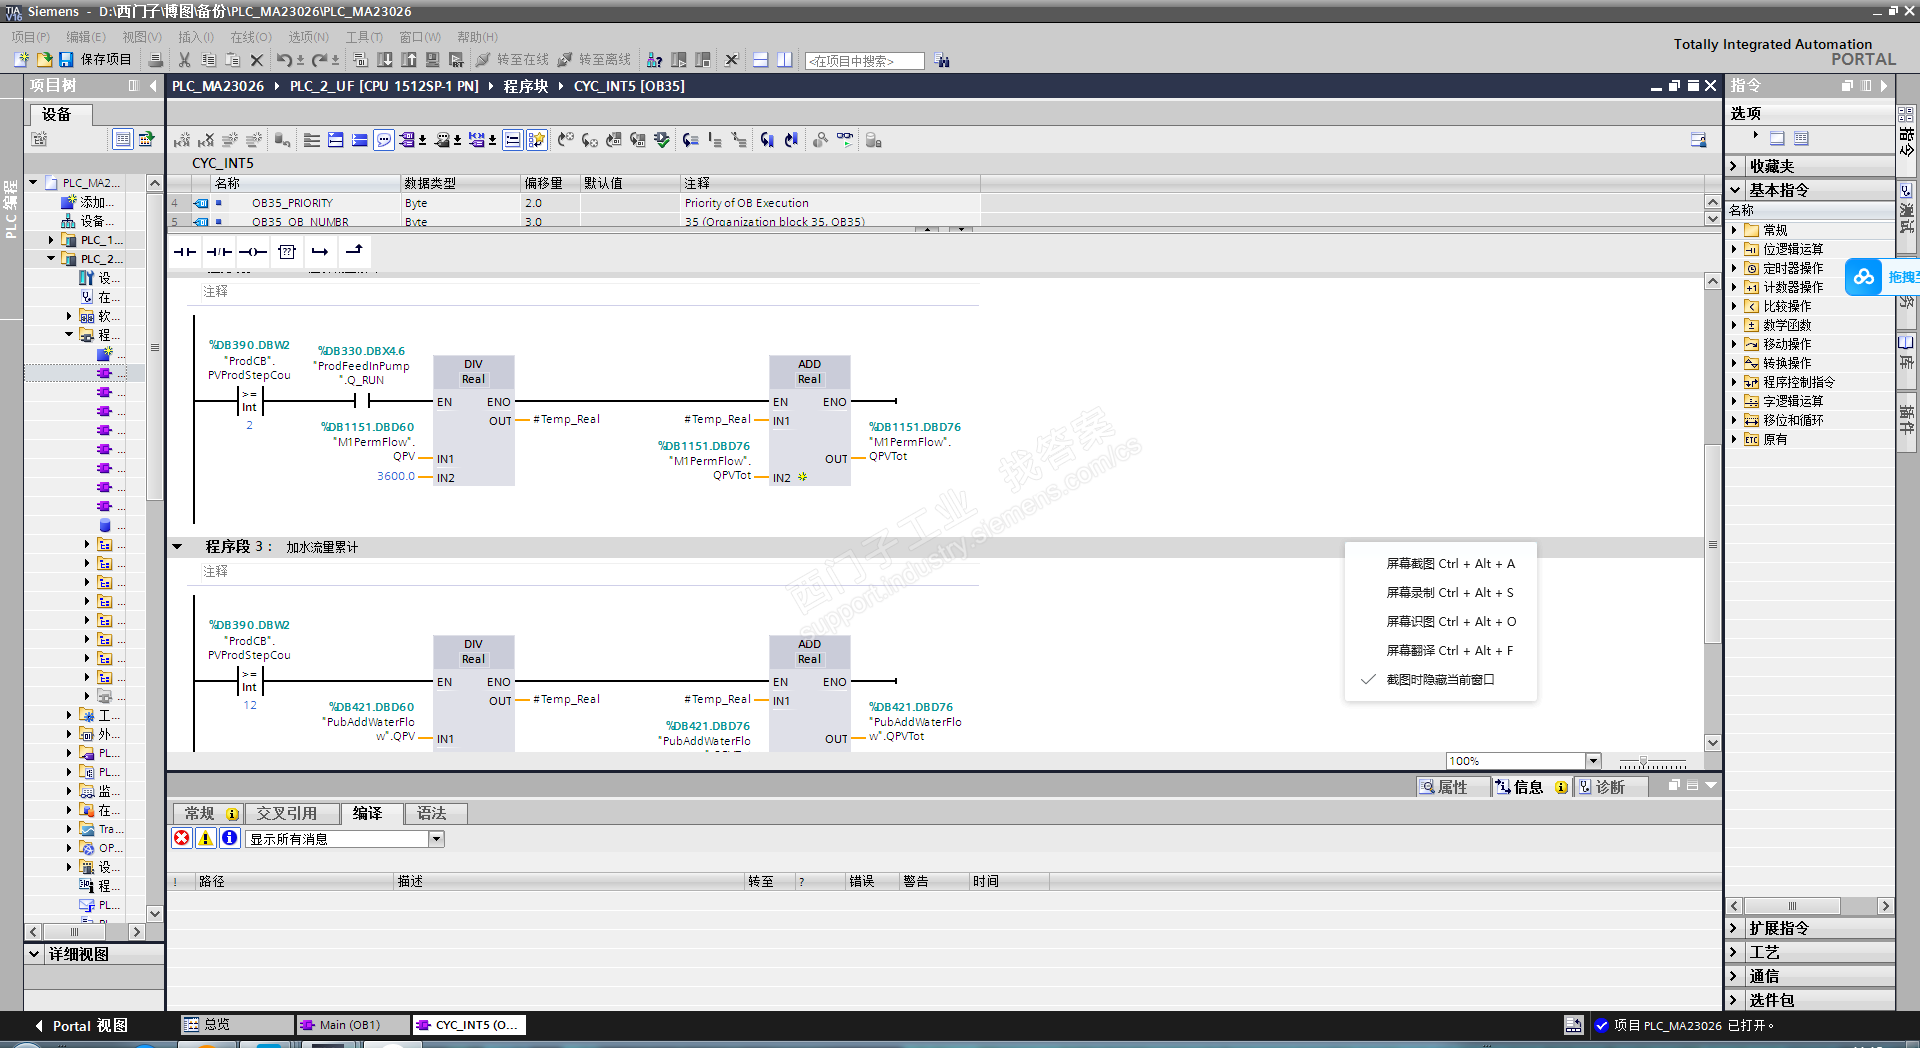Expand the 位逻辑运算 instruction folder
The width and height of the screenshot is (1920, 1048).
coord(1735,249)
